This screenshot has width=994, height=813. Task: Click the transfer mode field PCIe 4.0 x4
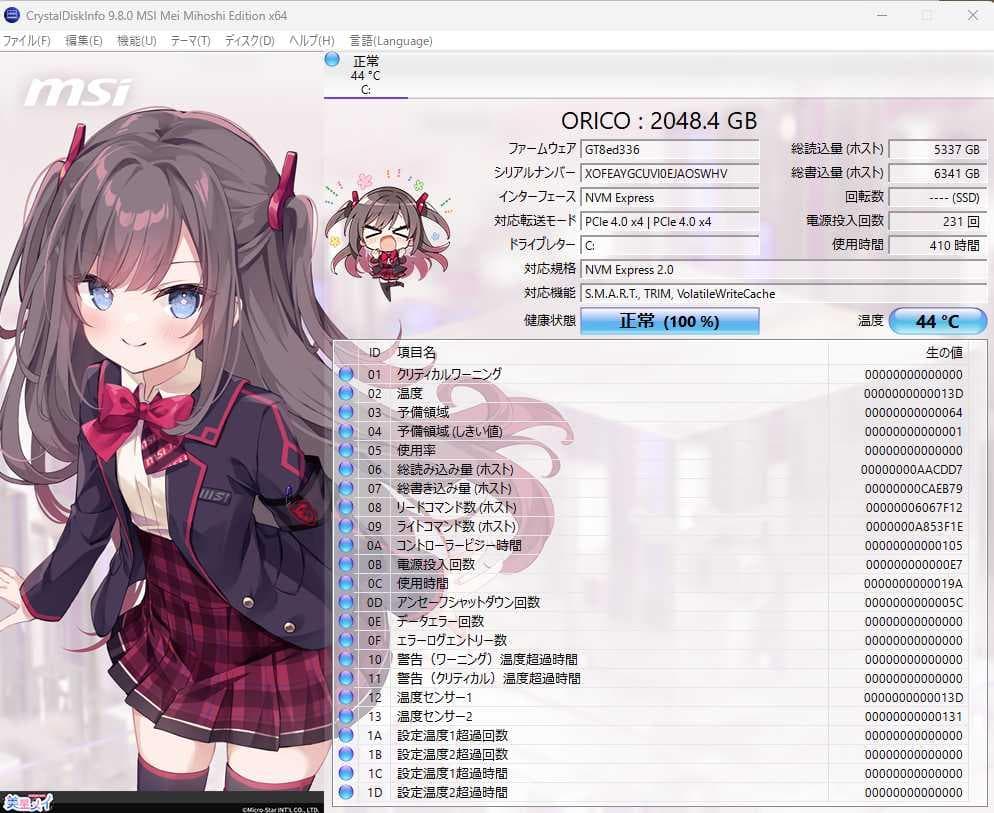click(669, 222)
